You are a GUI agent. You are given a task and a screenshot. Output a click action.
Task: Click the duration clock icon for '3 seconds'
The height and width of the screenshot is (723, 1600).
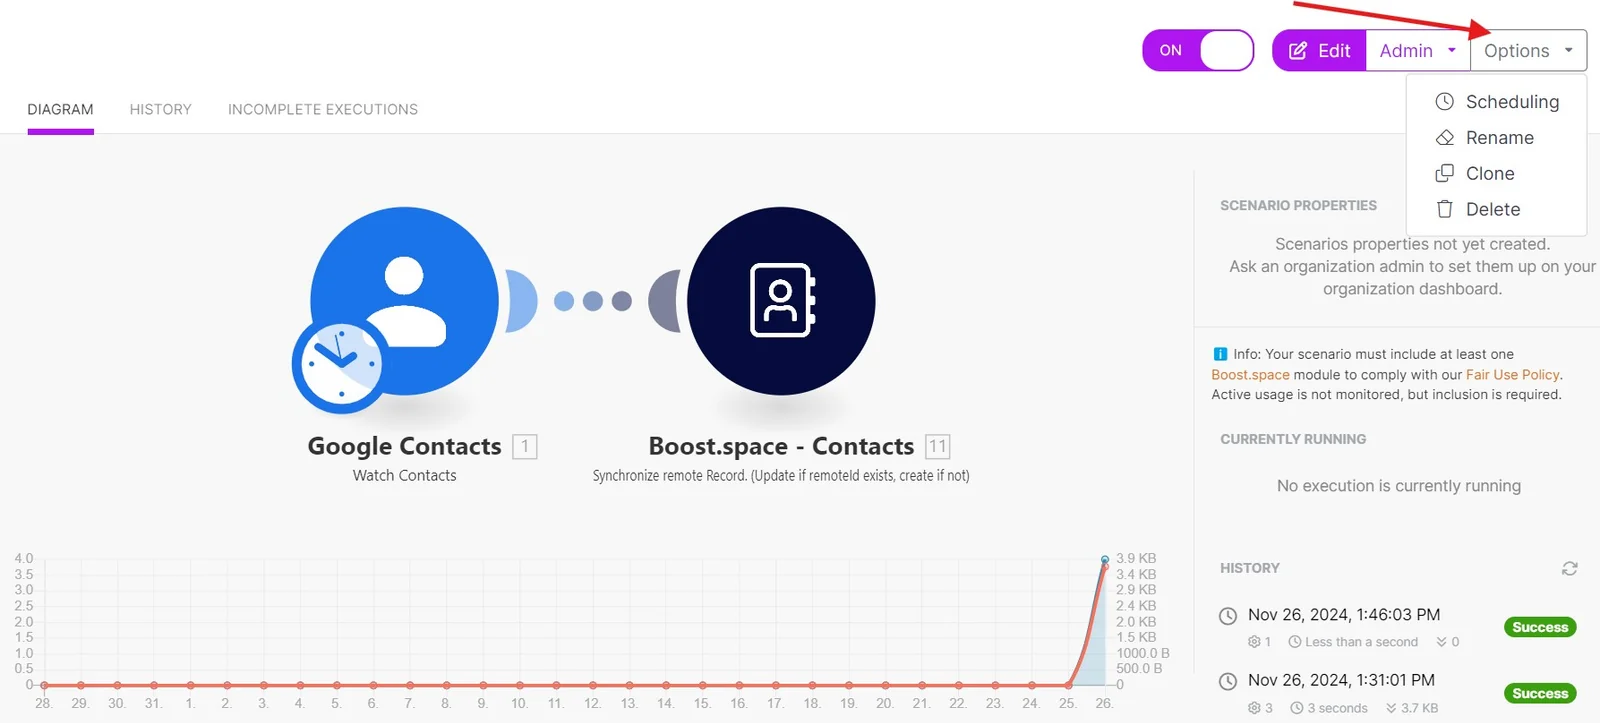(1297, 708)
